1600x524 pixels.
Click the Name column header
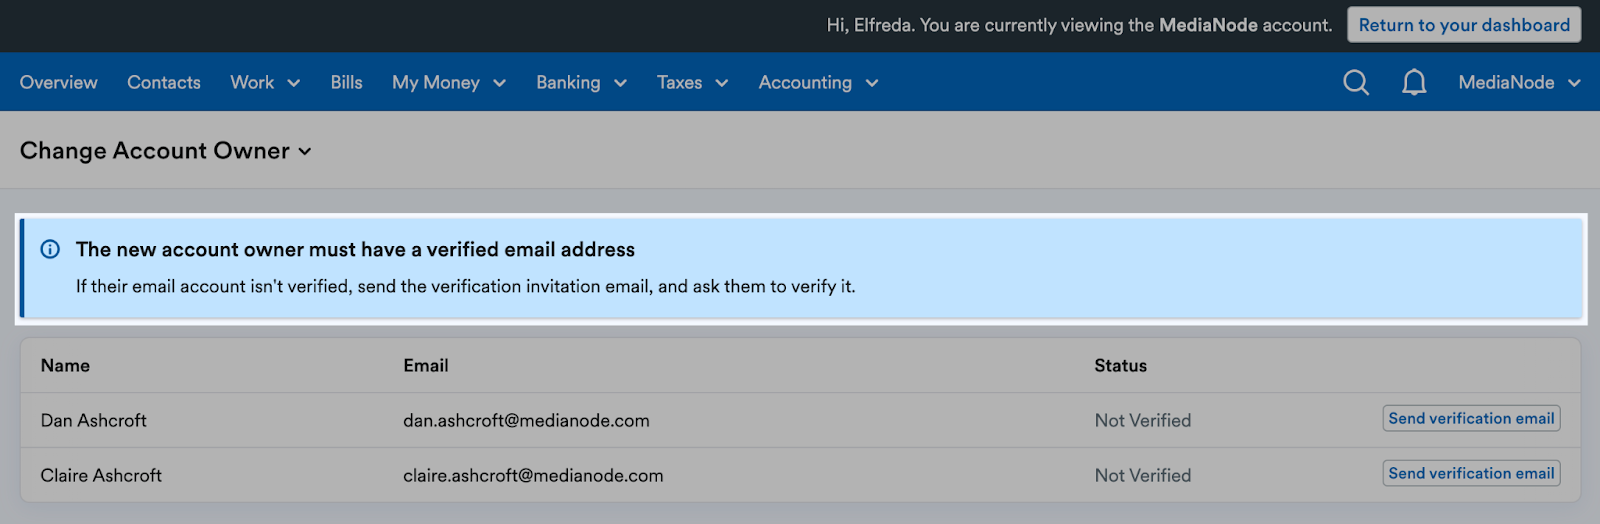tap(65, 366)
